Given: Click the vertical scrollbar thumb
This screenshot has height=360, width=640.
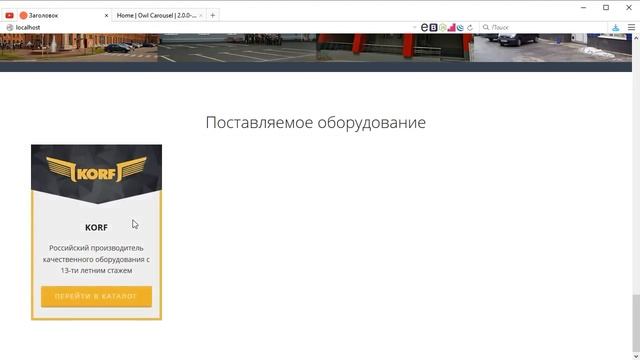Looking at the screenshot, I should 636,322.
